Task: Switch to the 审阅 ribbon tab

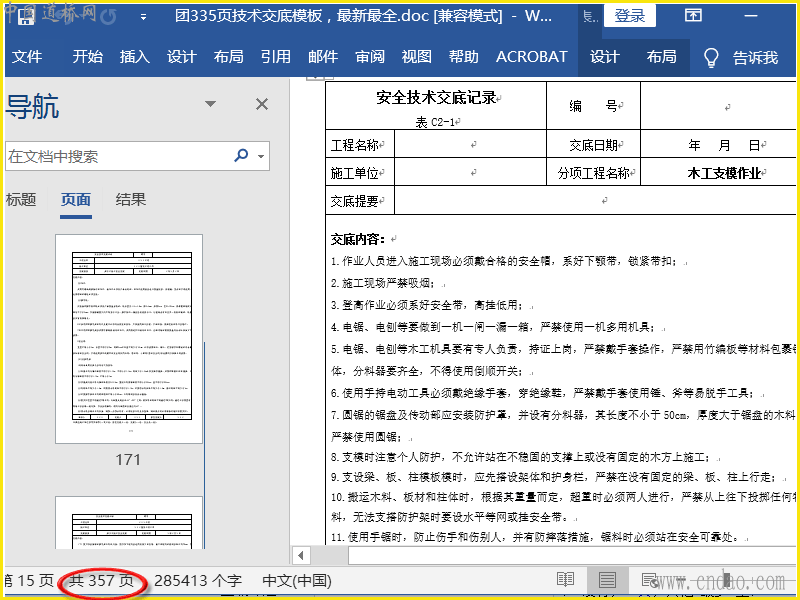Action: 369,57
